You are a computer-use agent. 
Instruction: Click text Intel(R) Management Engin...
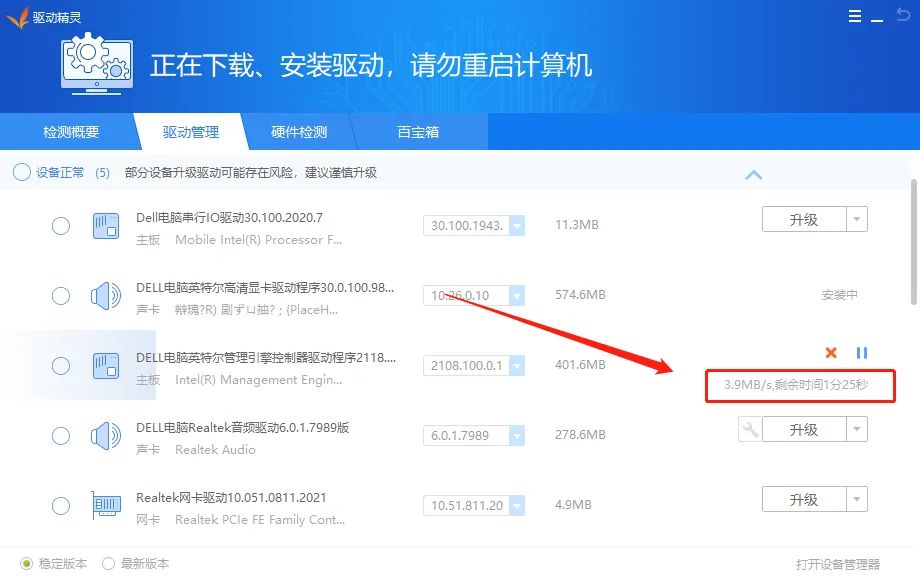[258, 380]
